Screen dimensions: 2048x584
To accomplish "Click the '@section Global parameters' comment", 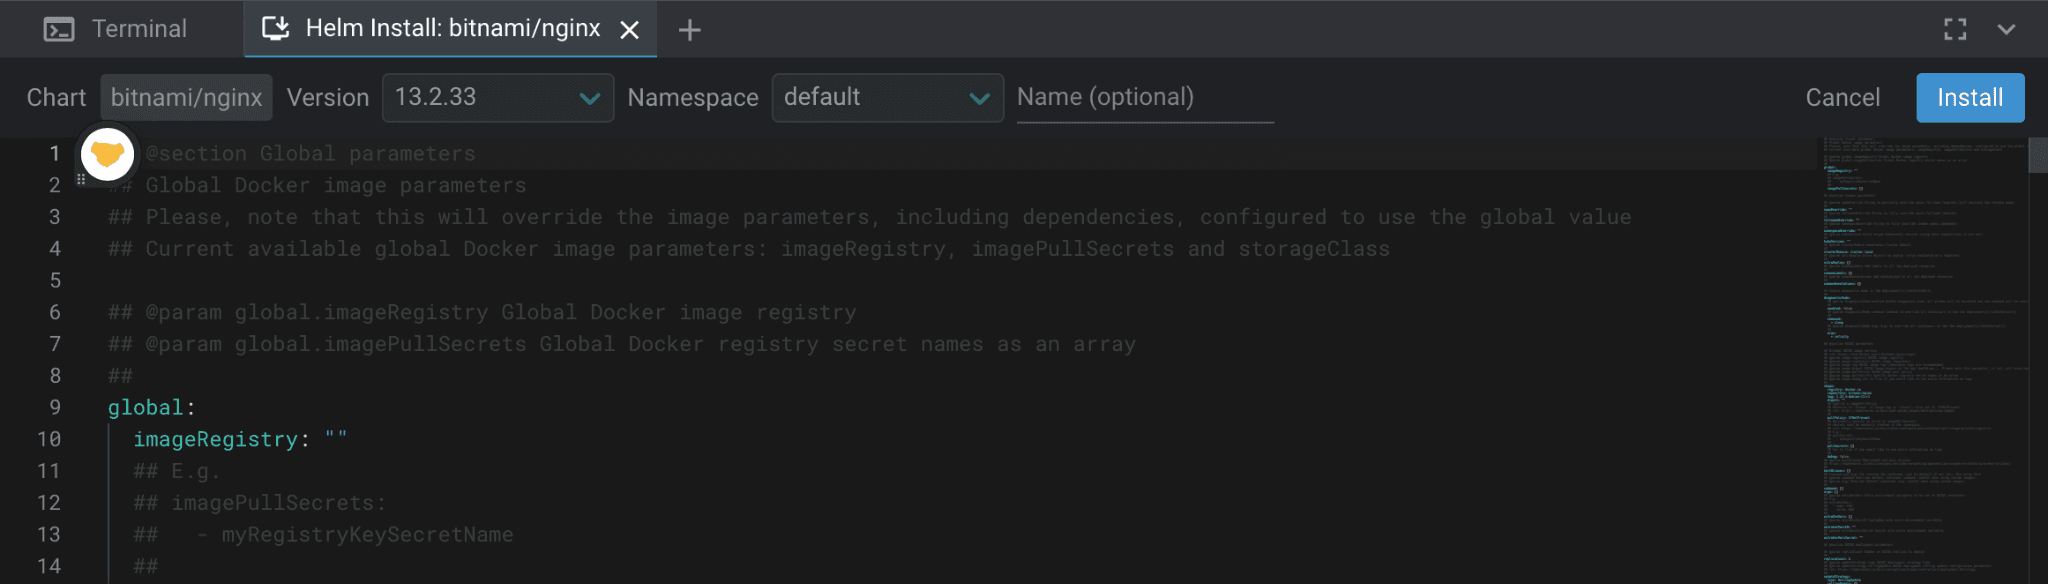I will point(311,153).
